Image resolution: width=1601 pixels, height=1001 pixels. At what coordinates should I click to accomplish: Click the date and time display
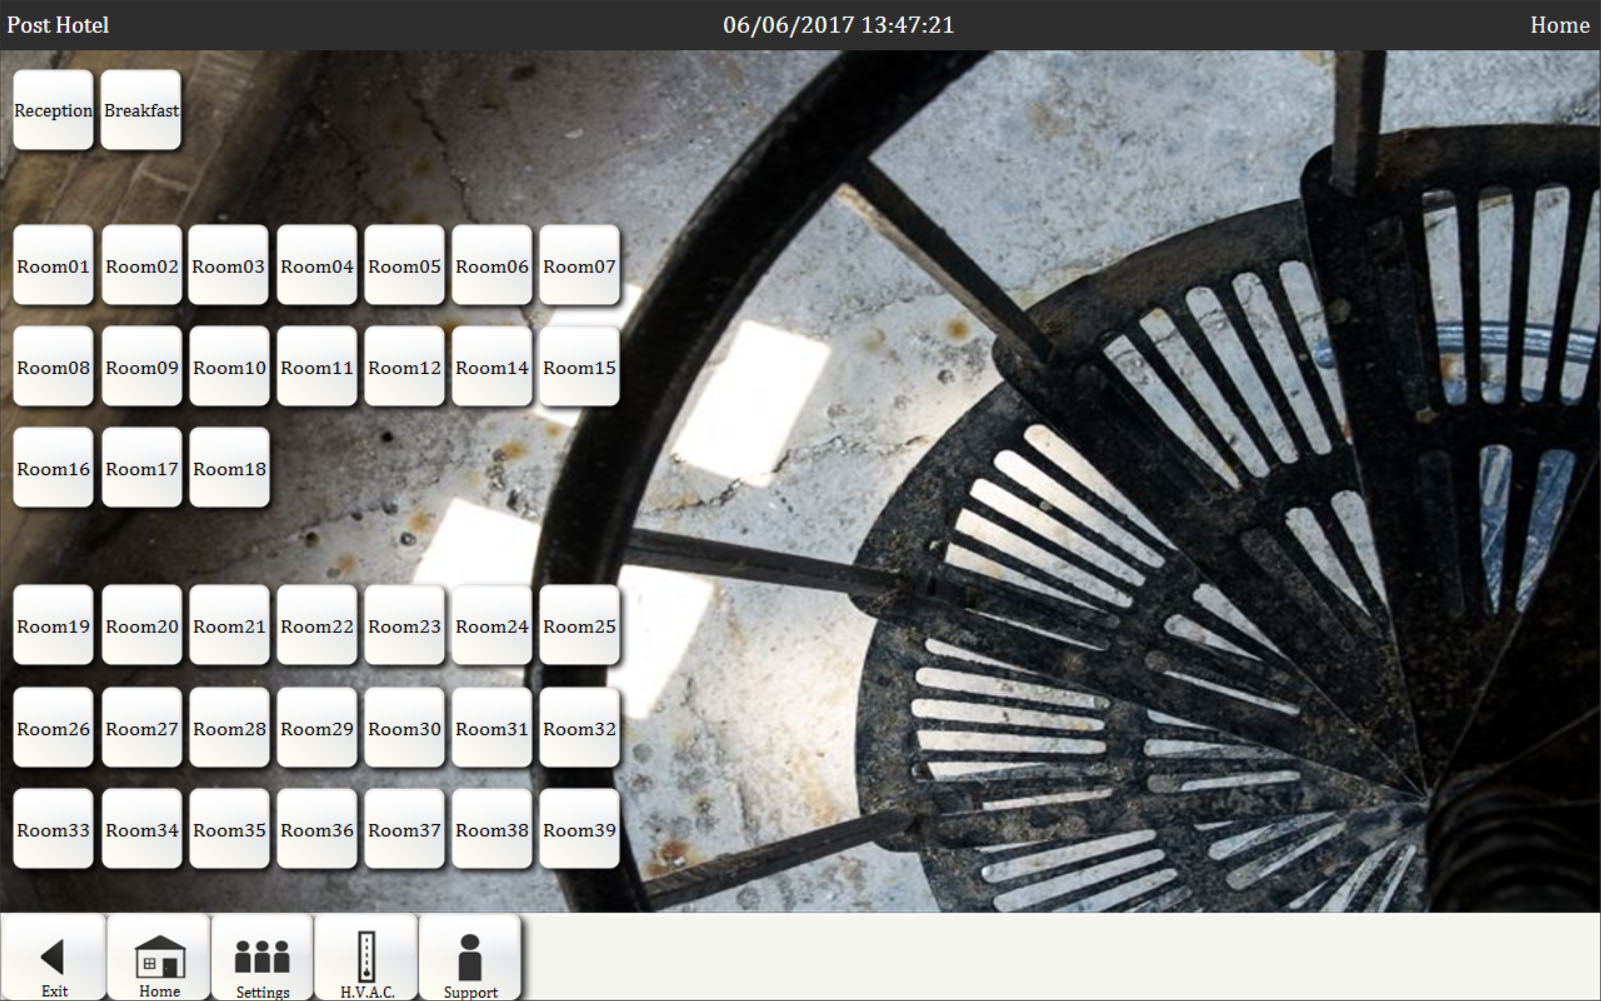(x=838, y=25)
